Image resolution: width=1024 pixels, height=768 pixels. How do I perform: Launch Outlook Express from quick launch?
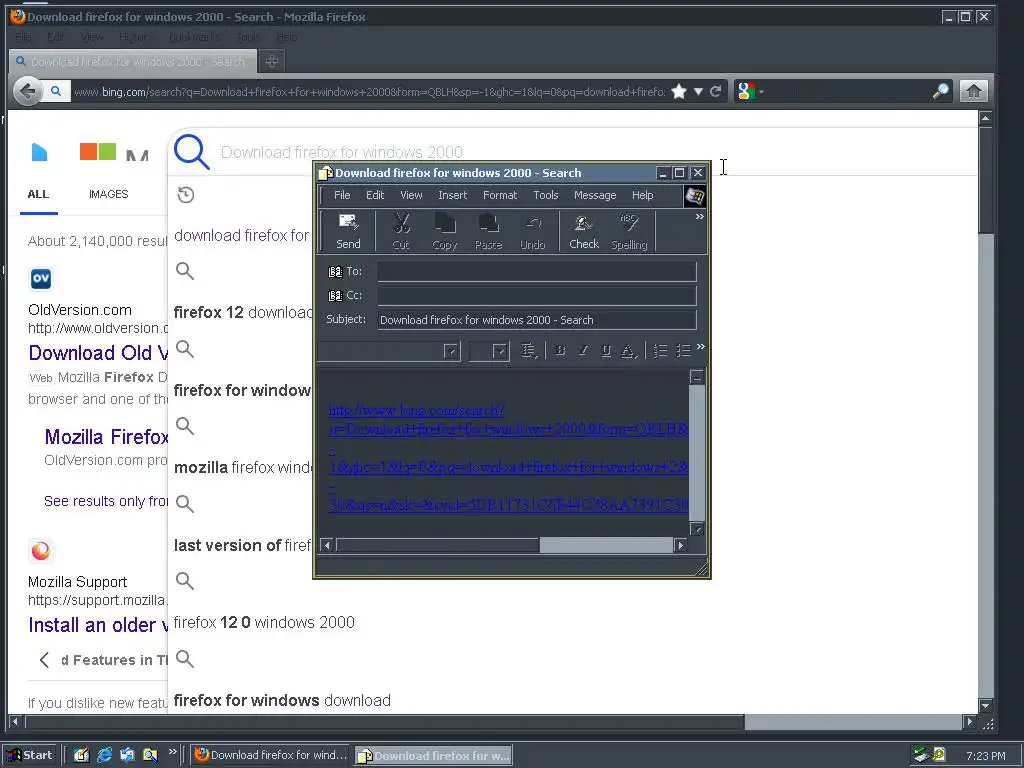point(127,755)
